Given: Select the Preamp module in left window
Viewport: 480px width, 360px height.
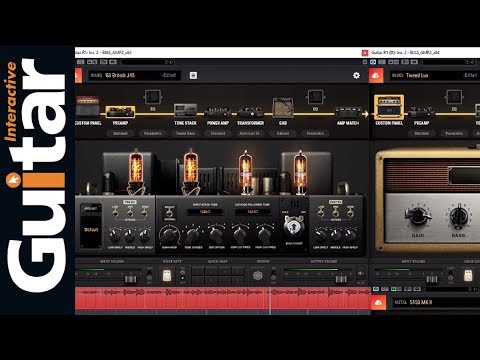Looking at the screenshot, I should 120,112.
